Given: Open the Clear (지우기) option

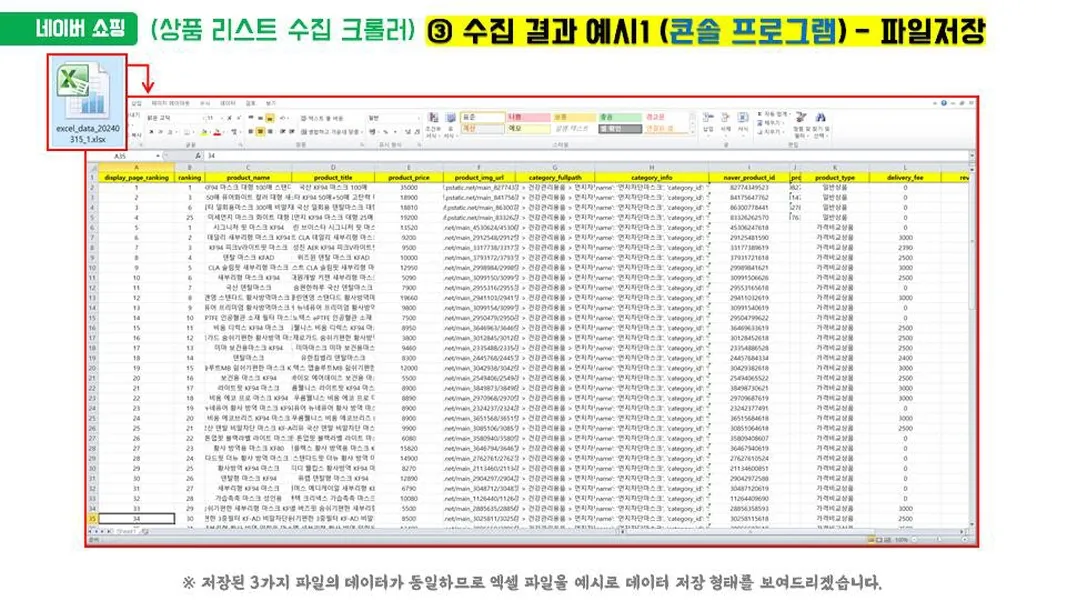Looking at the screenshot, I should click(770, 132).
